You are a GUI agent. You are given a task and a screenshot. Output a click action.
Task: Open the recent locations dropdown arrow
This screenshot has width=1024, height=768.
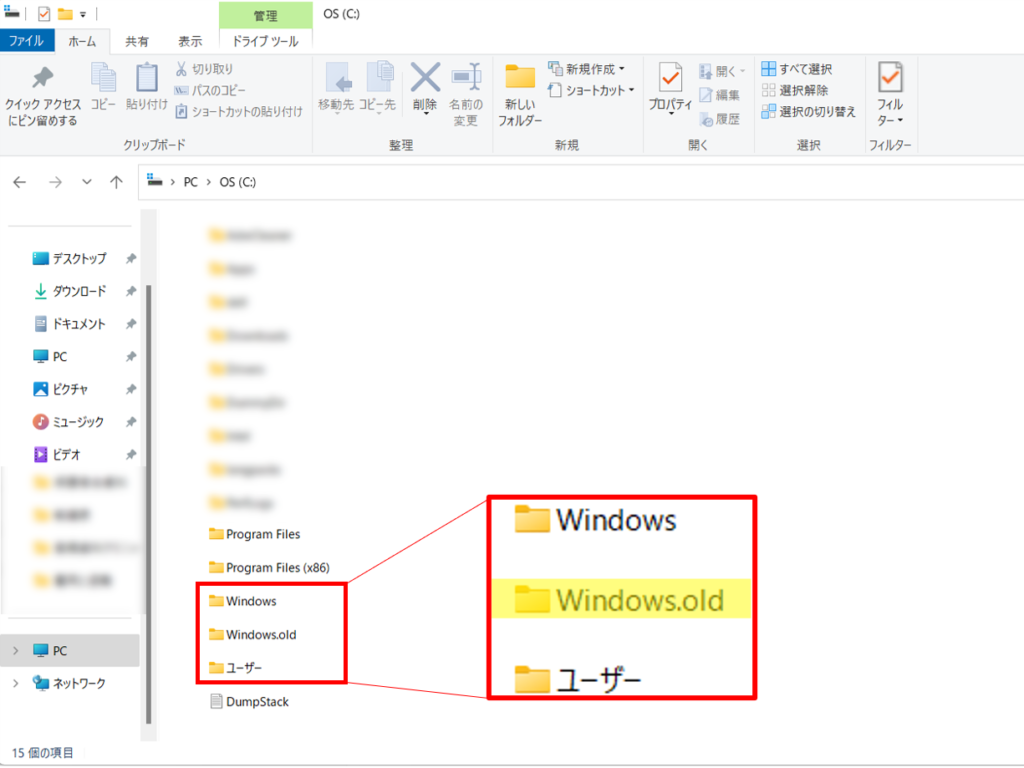point(87,182)
